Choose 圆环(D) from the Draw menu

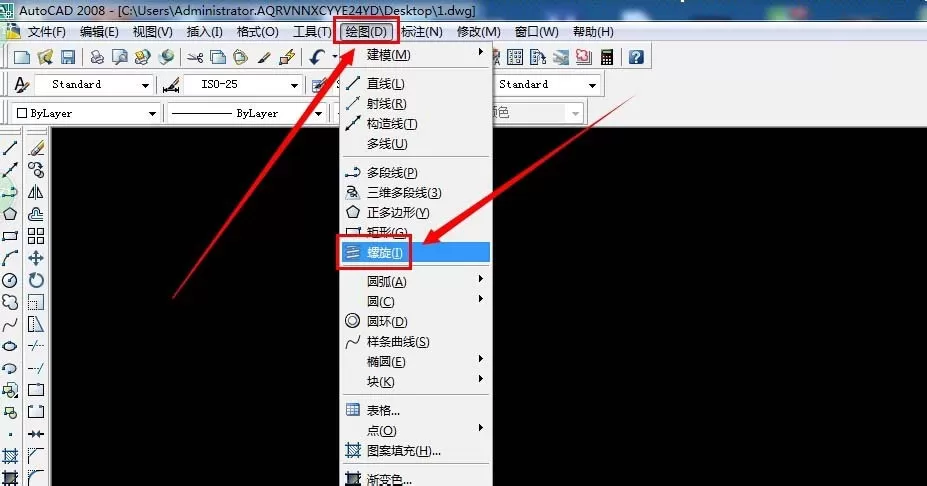tap(416, 322)
